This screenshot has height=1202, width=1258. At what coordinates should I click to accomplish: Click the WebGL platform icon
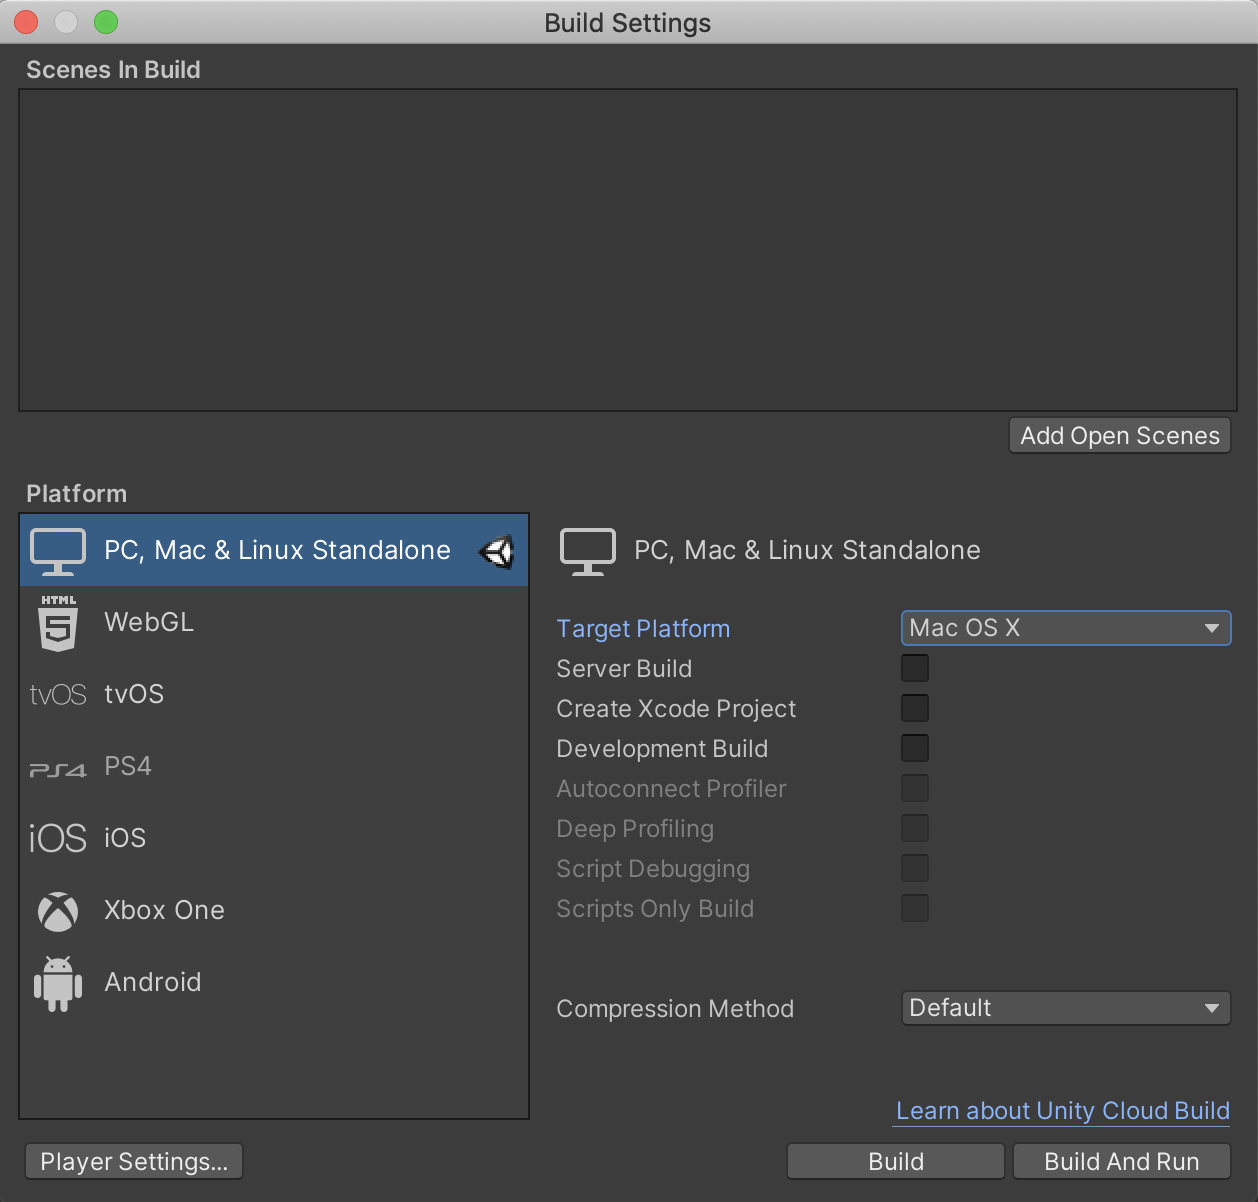(x=58, y=621)
